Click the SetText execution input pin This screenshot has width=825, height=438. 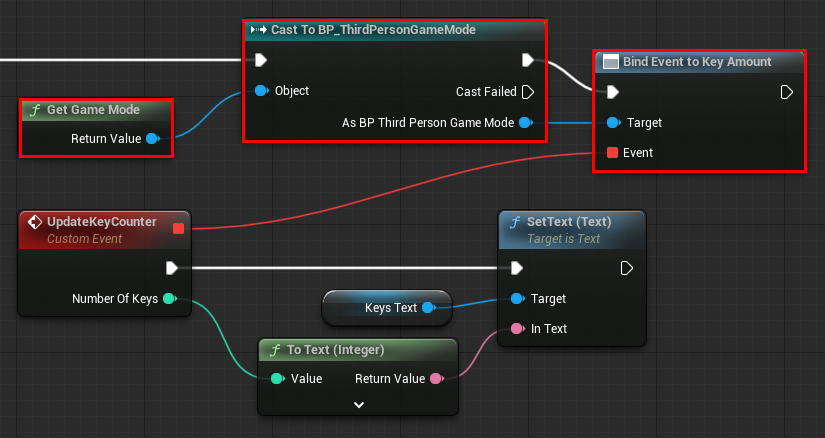(516, 268)
